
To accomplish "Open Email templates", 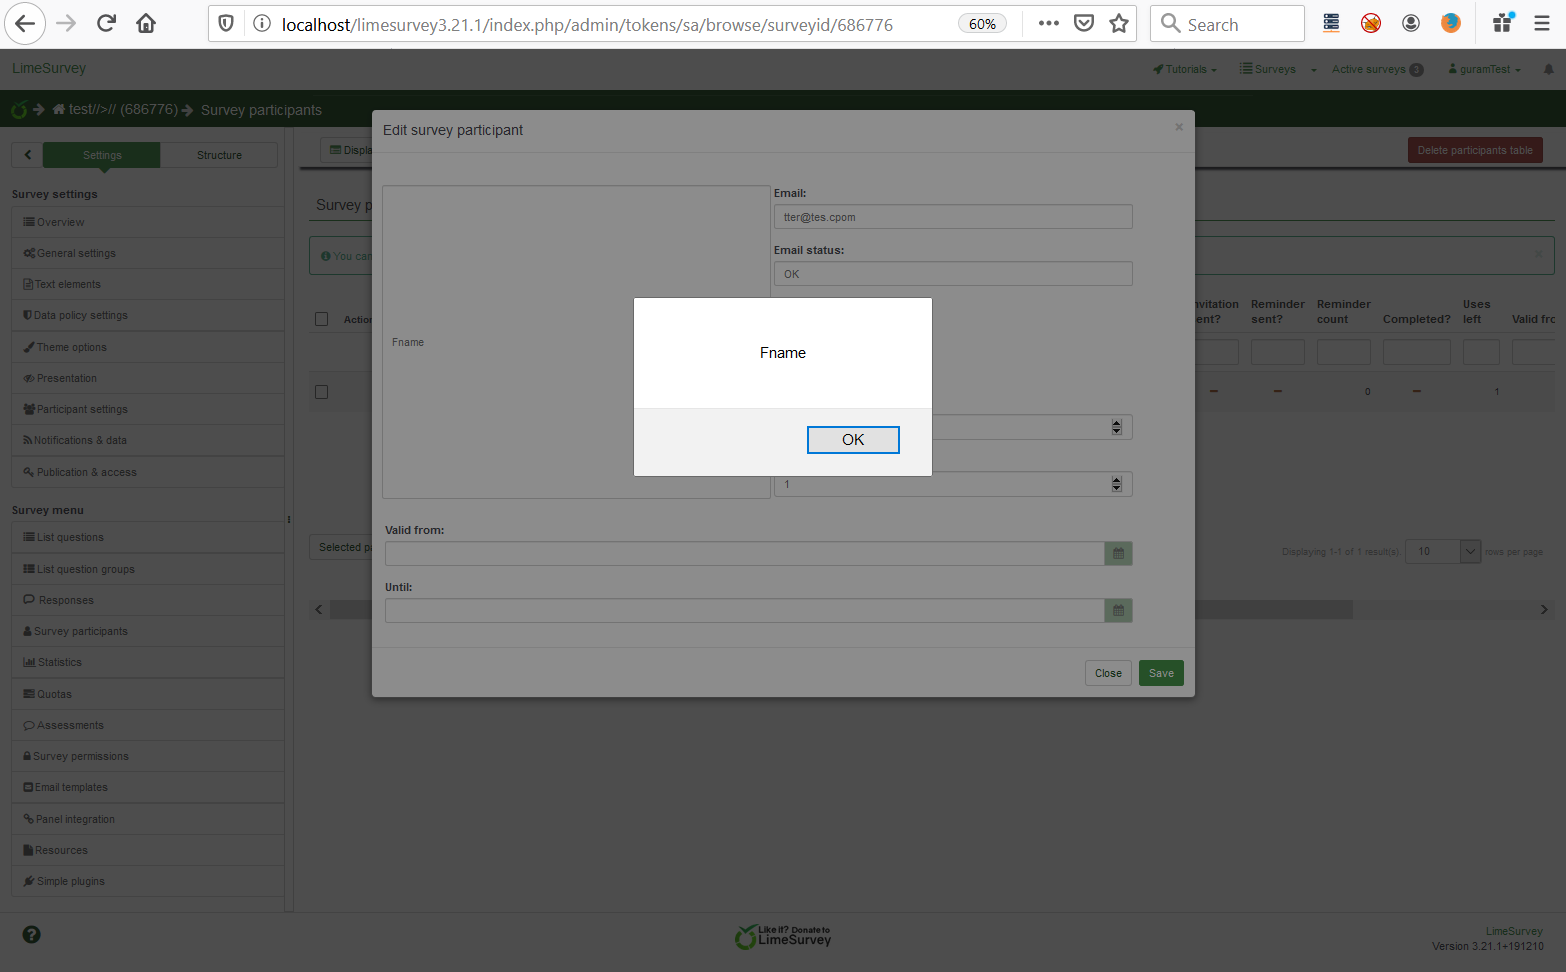I will pos(148,787).
